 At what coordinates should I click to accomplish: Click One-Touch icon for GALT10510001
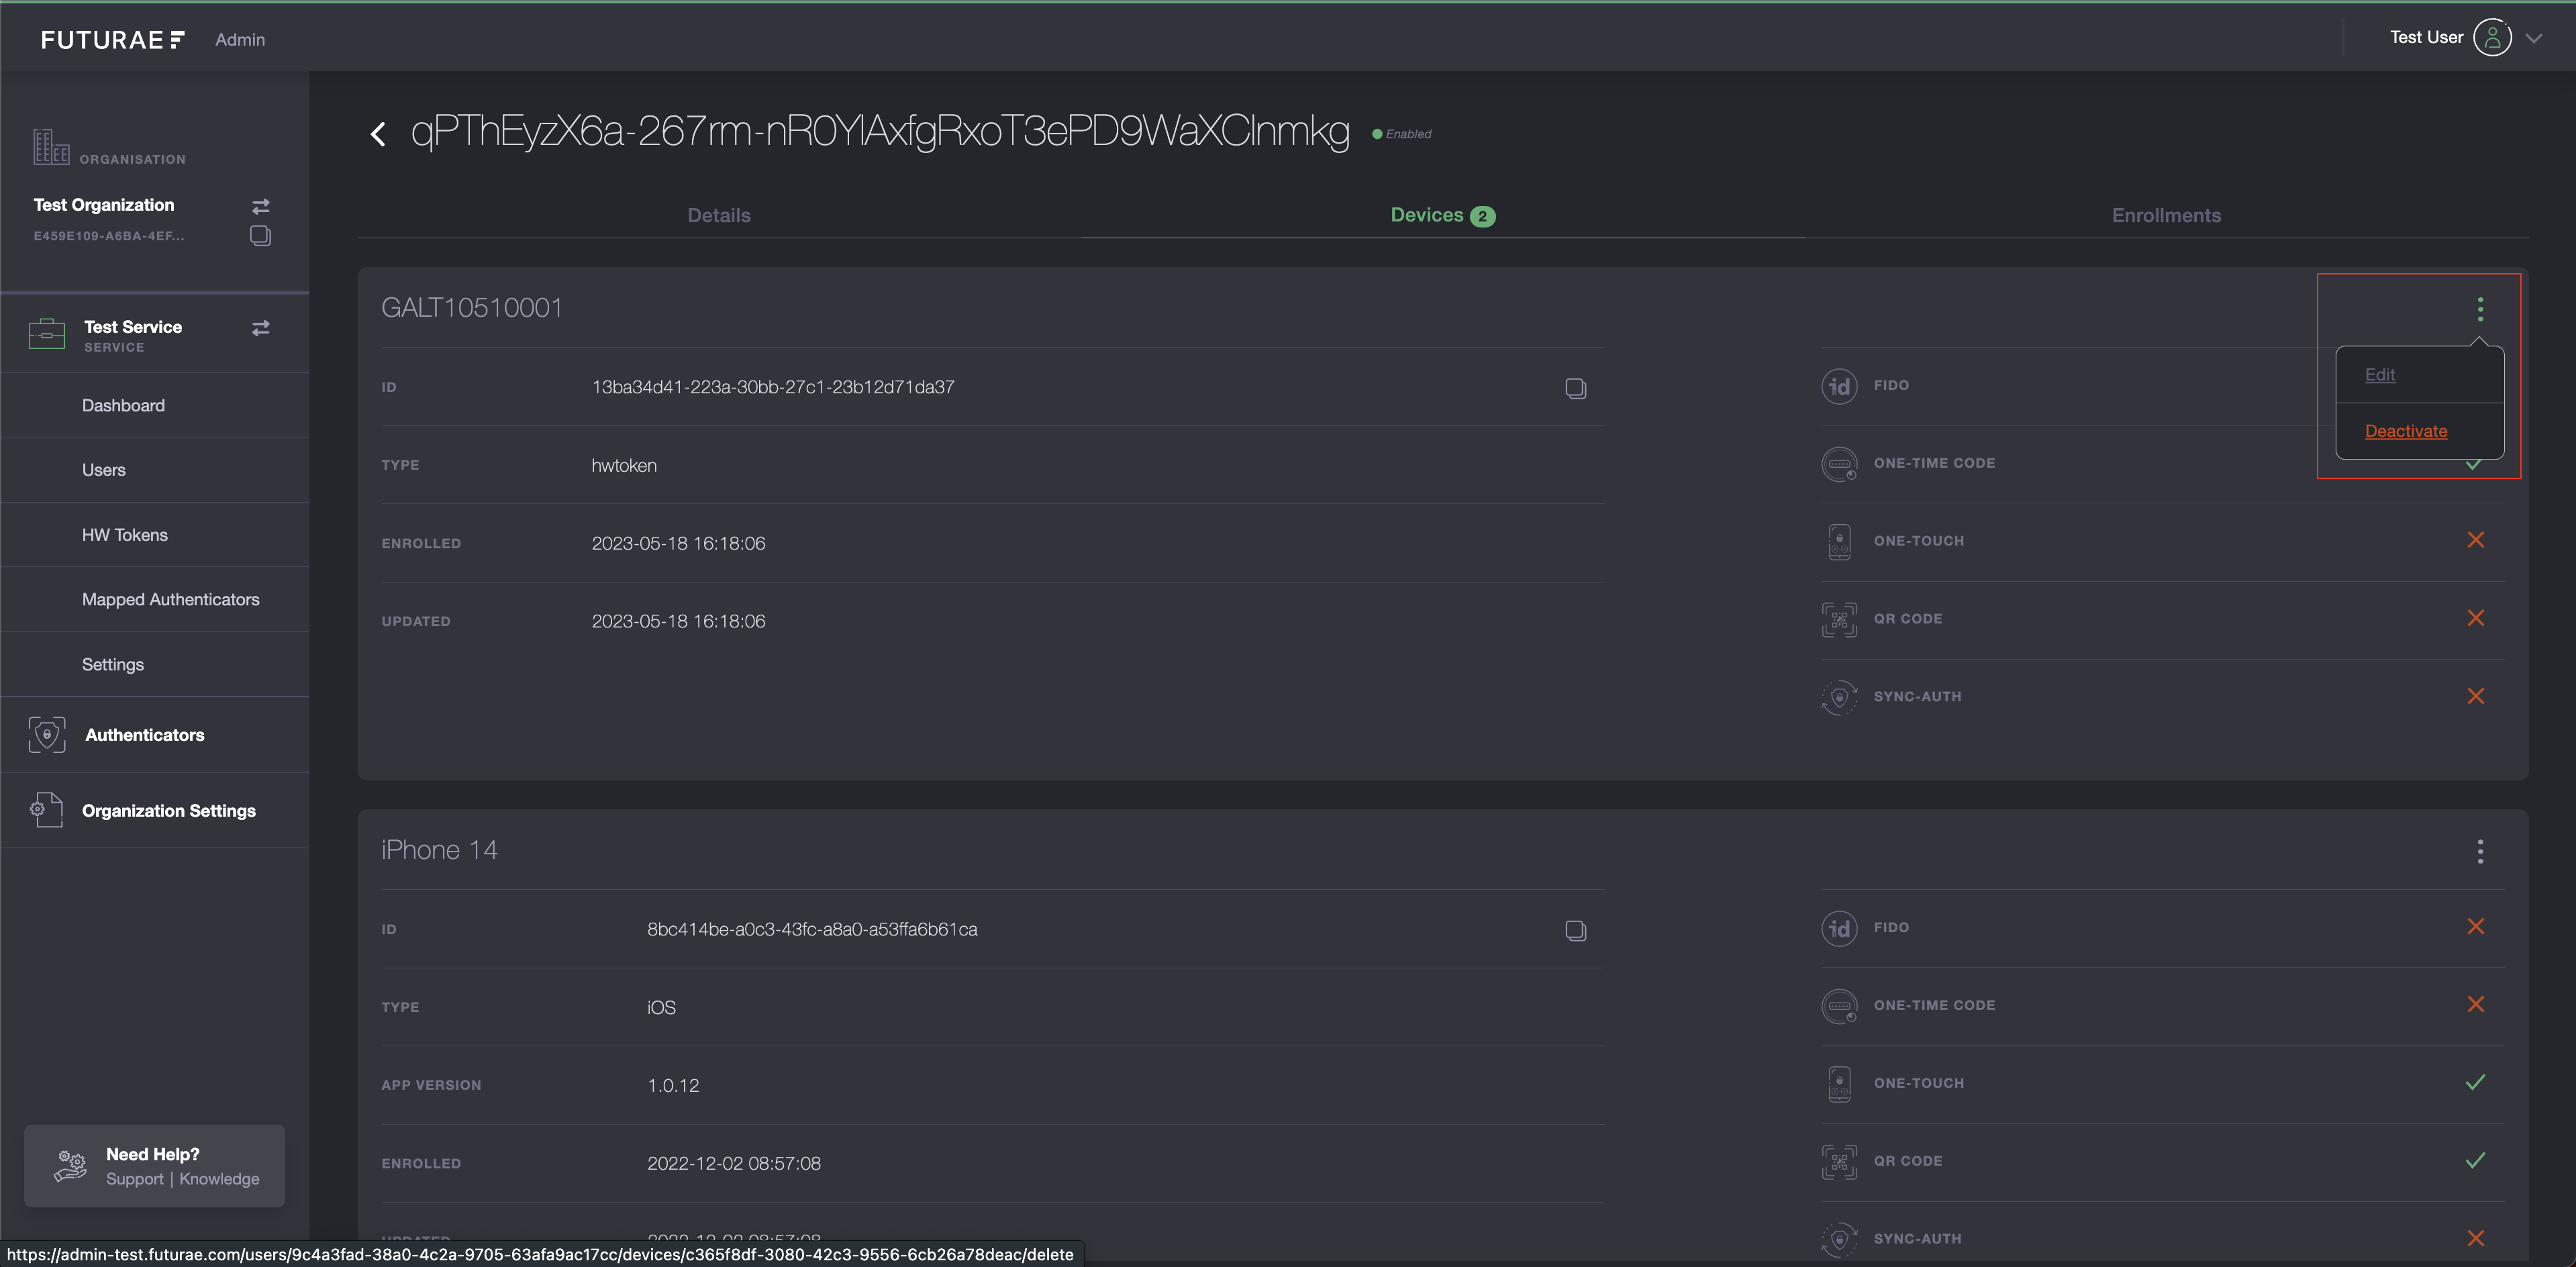[x=1839, y=542]
